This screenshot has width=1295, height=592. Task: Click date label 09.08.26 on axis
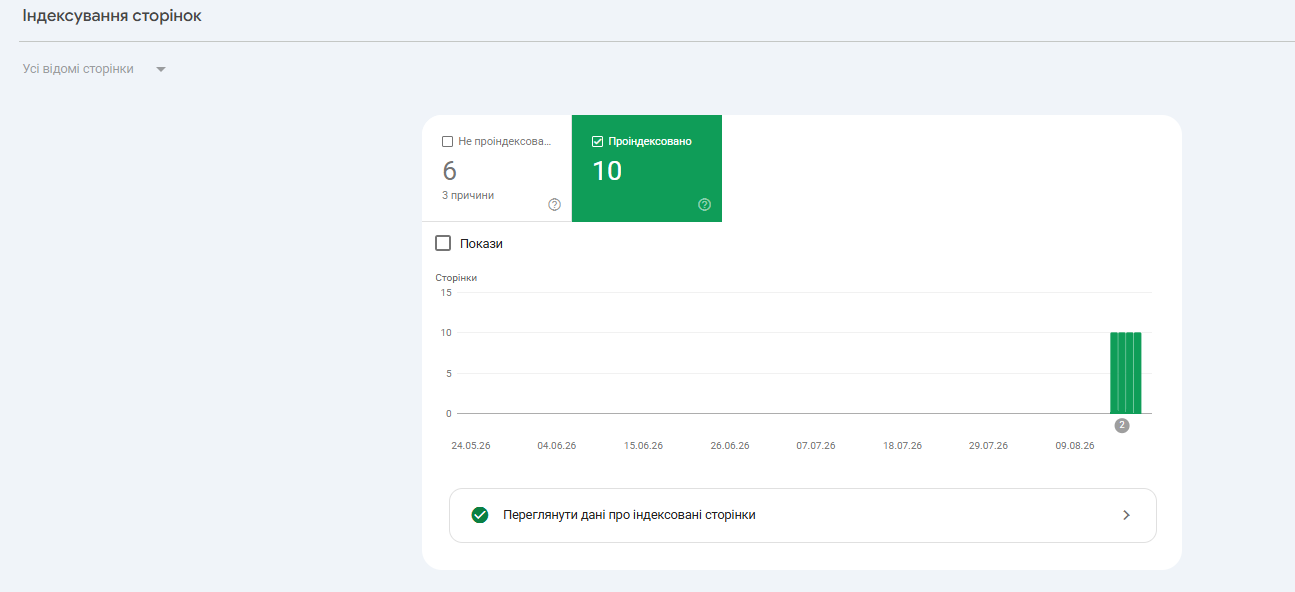pos(1075,446)
